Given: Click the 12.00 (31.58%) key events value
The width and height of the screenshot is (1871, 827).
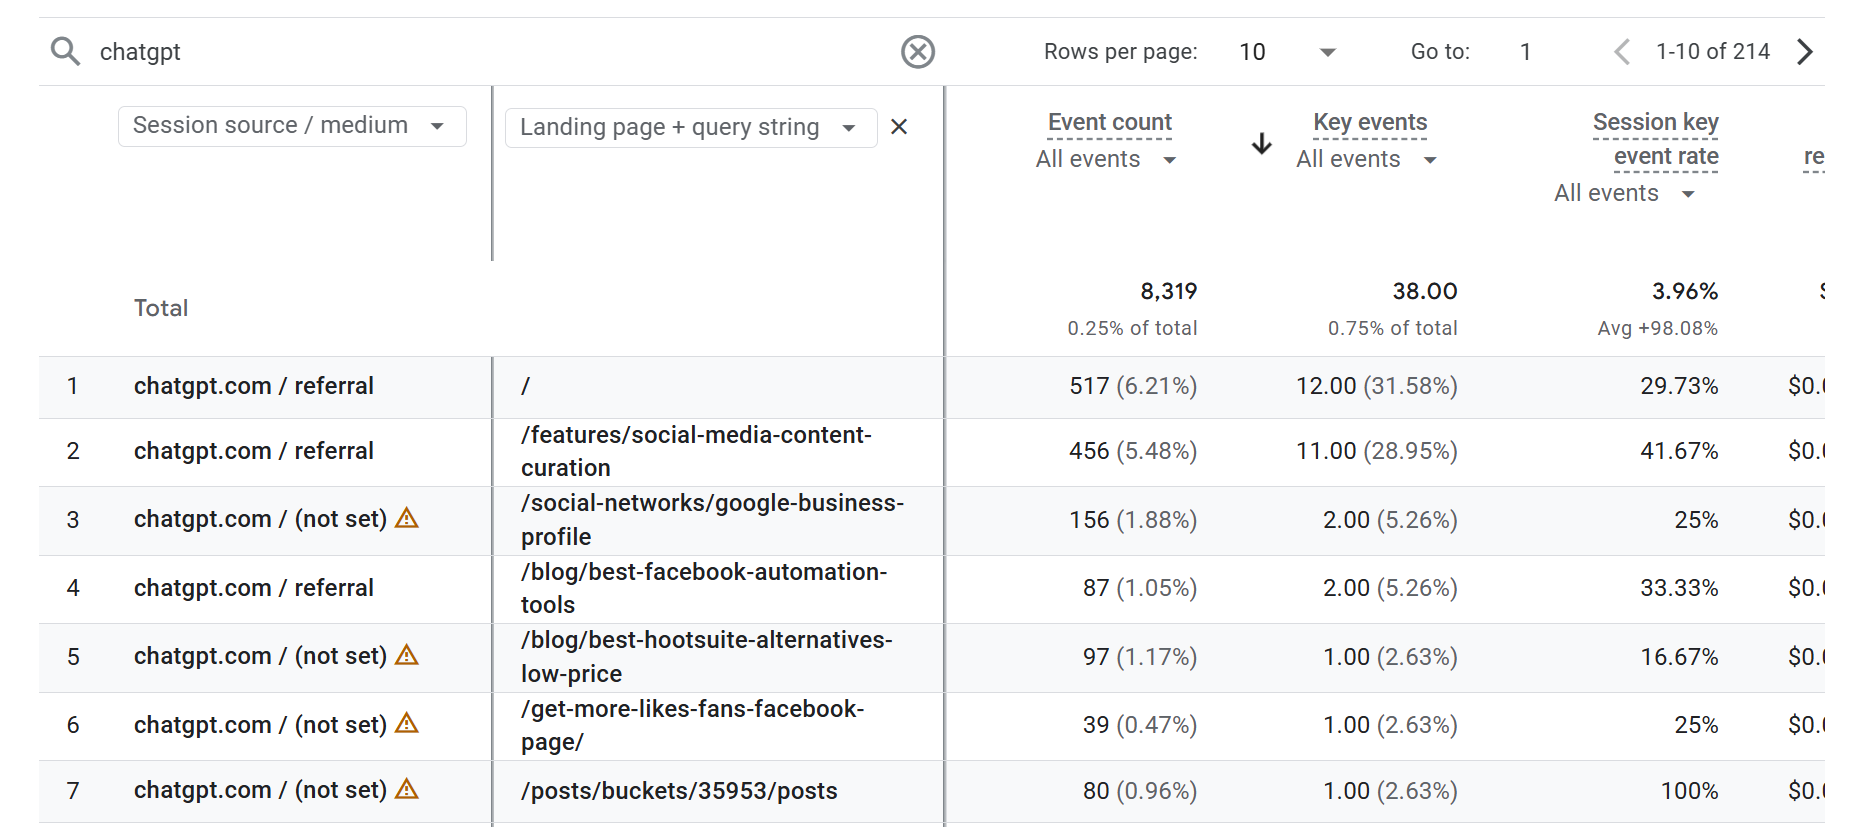Looking at the screenshot, I should [1377, 386].
